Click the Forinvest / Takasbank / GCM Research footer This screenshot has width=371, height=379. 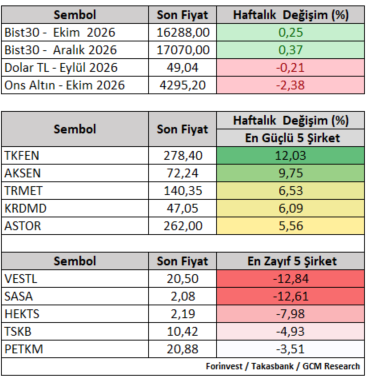(x=283, y=366)
